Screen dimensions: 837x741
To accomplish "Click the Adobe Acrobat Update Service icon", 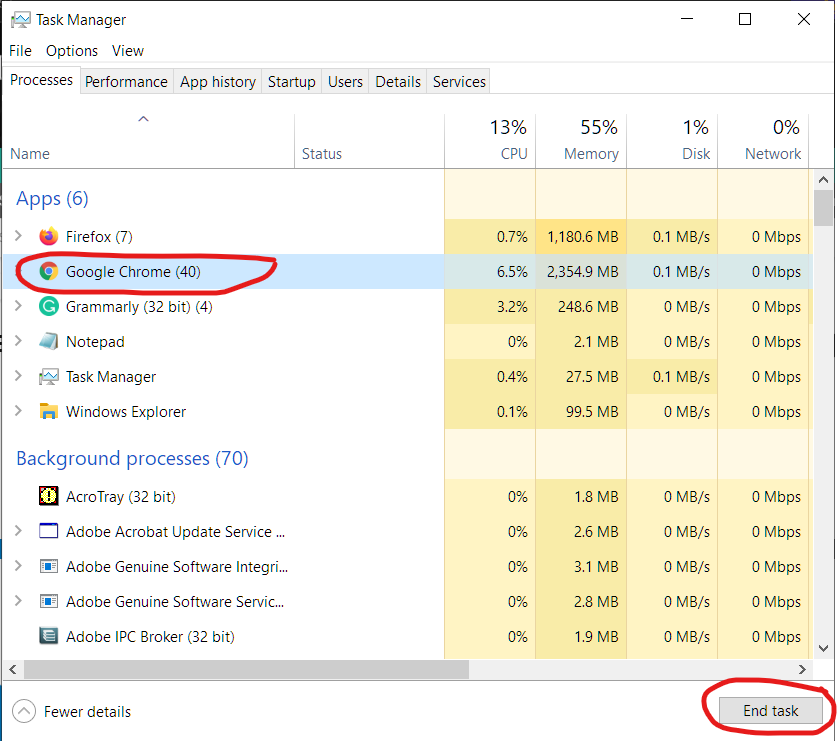I will (x=49, y=531).
